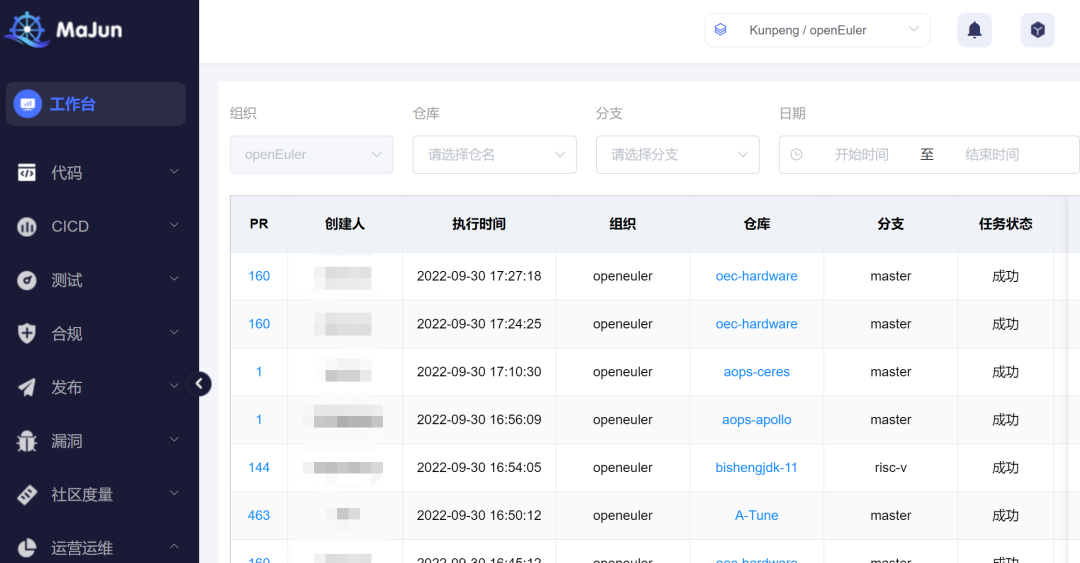Viewport: 1080px width, 563px height.
Task: Click the 工作台 monitor icon
Action: tap(28, 104)
